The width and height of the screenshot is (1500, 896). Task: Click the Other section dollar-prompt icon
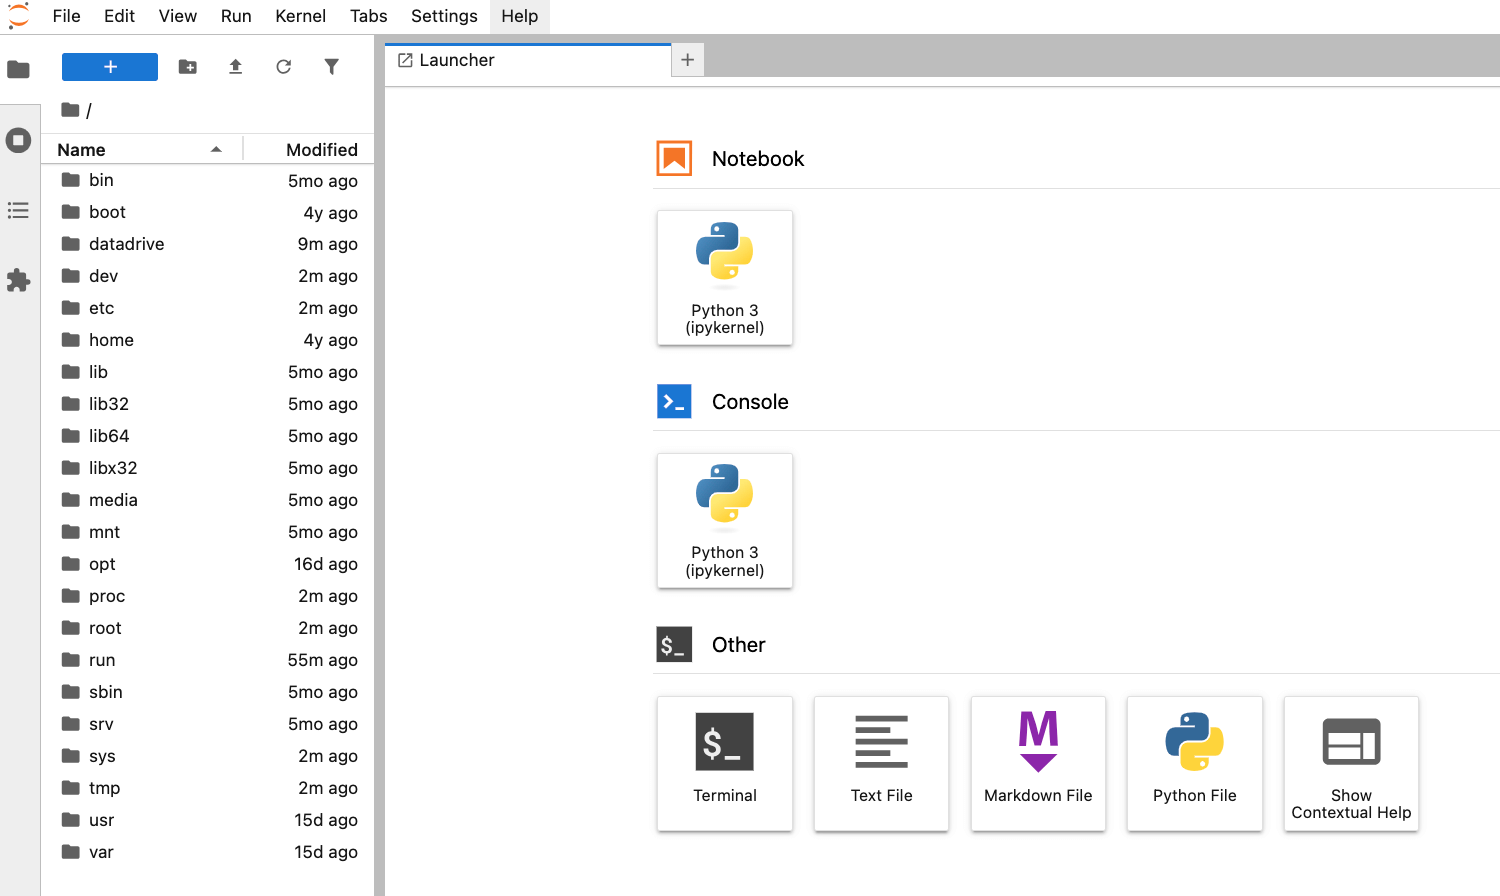tap(674, 644)
